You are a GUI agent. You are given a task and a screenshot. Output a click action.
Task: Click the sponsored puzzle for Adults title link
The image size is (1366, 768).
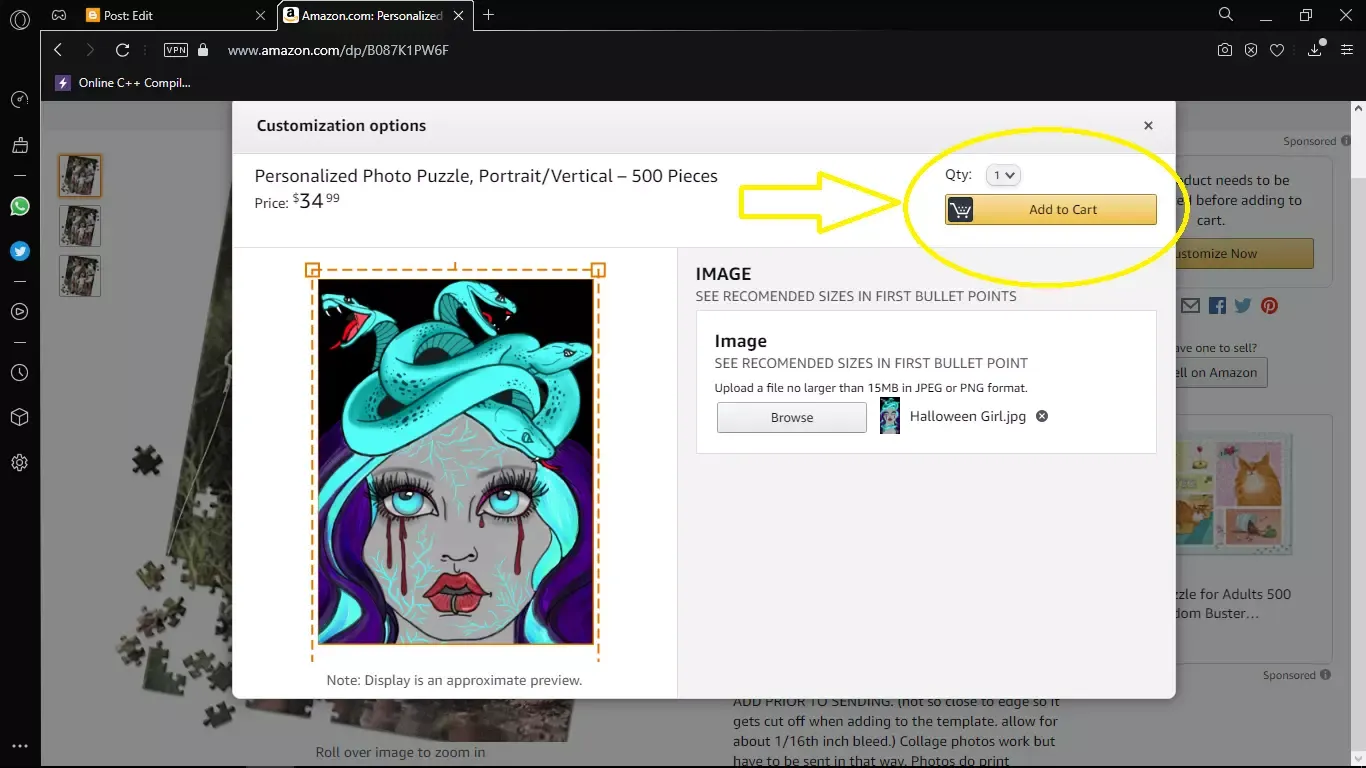tap(1234, 603)
